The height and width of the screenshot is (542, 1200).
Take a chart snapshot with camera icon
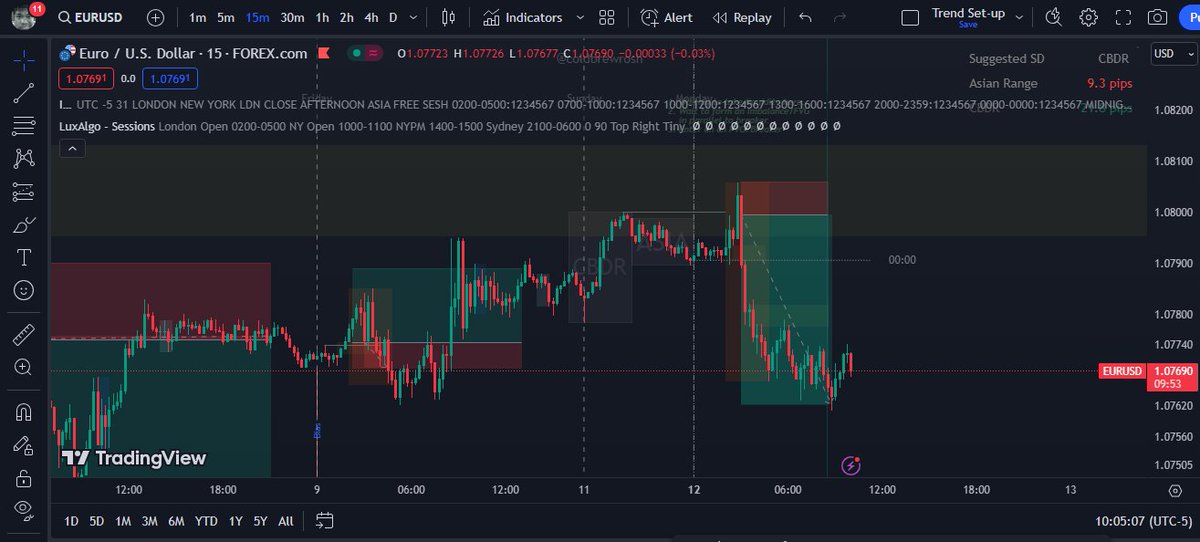[1157, 17]
